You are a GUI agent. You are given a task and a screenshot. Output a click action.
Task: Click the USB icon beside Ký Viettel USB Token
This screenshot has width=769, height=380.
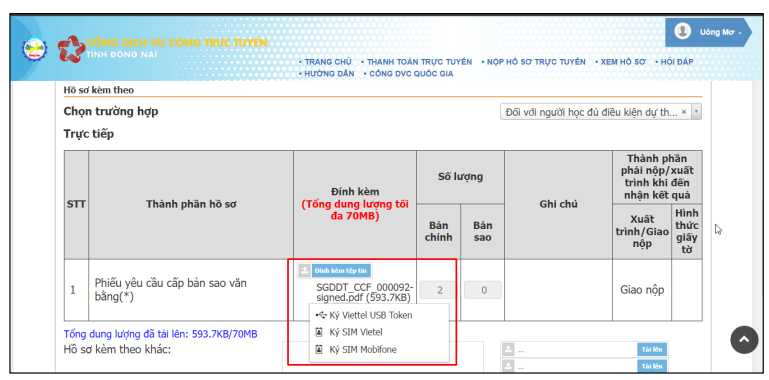(x=321, y=315)
